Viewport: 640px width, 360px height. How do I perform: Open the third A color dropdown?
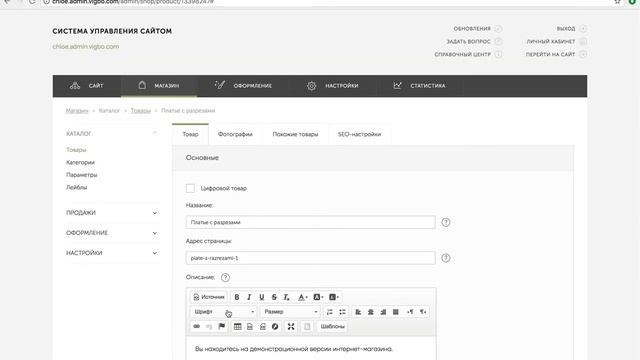[334, 297]
